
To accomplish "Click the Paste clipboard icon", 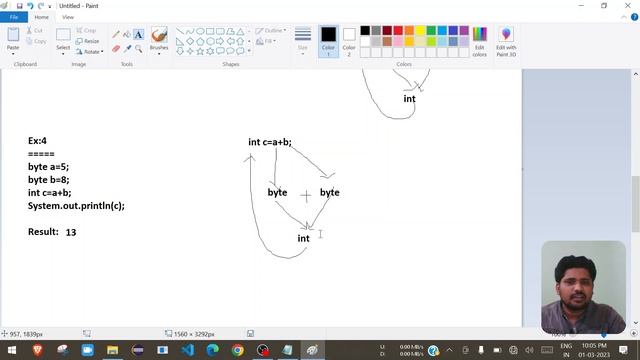I will 13,35.
